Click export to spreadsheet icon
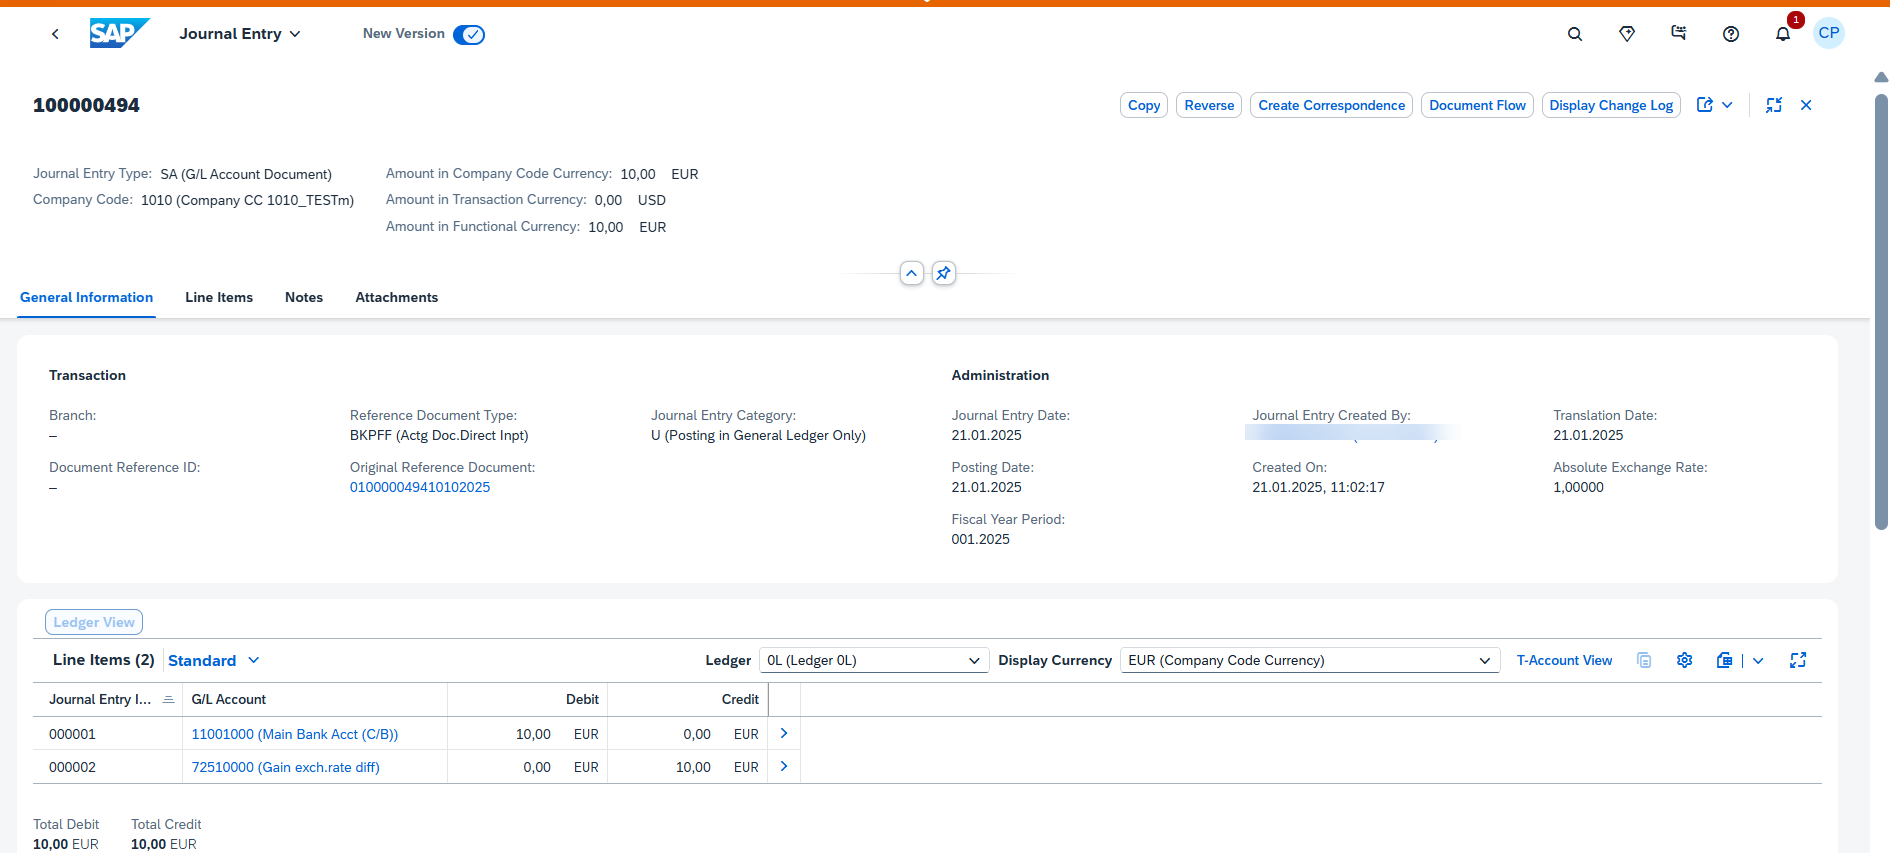 coord(1724,660)
